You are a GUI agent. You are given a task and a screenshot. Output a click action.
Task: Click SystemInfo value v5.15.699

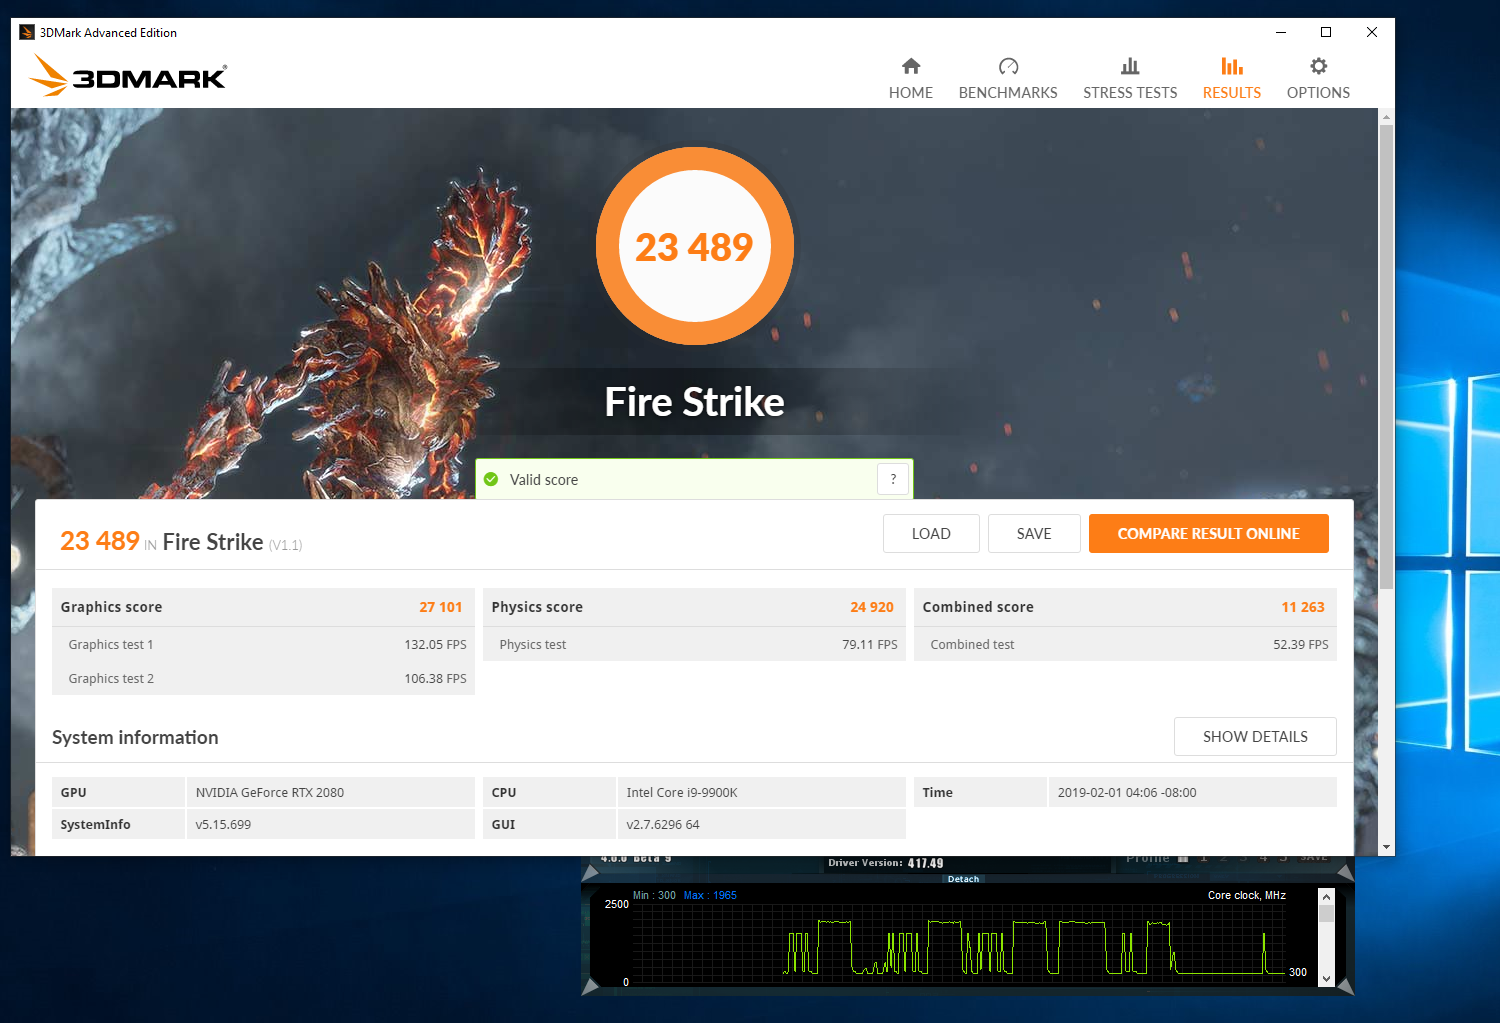[x=223, y=824]
